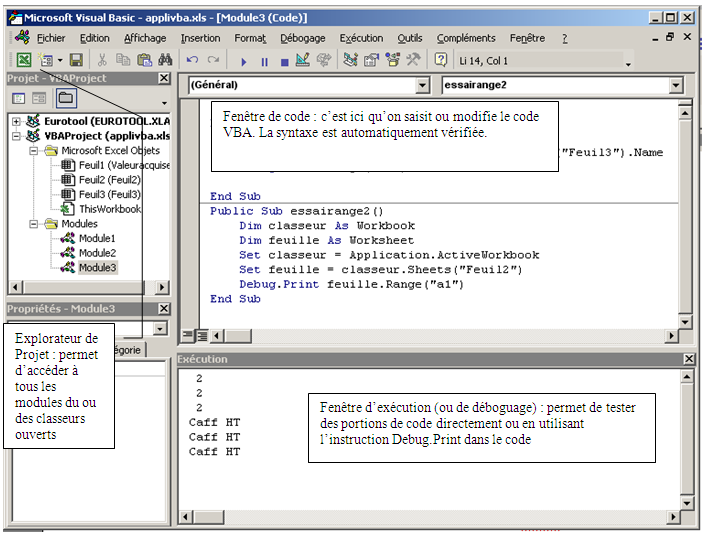Close the Projet - VBAProject panel
Image resolution: width=705 pixels, height=537 pixels.
(x=165, y=78)
